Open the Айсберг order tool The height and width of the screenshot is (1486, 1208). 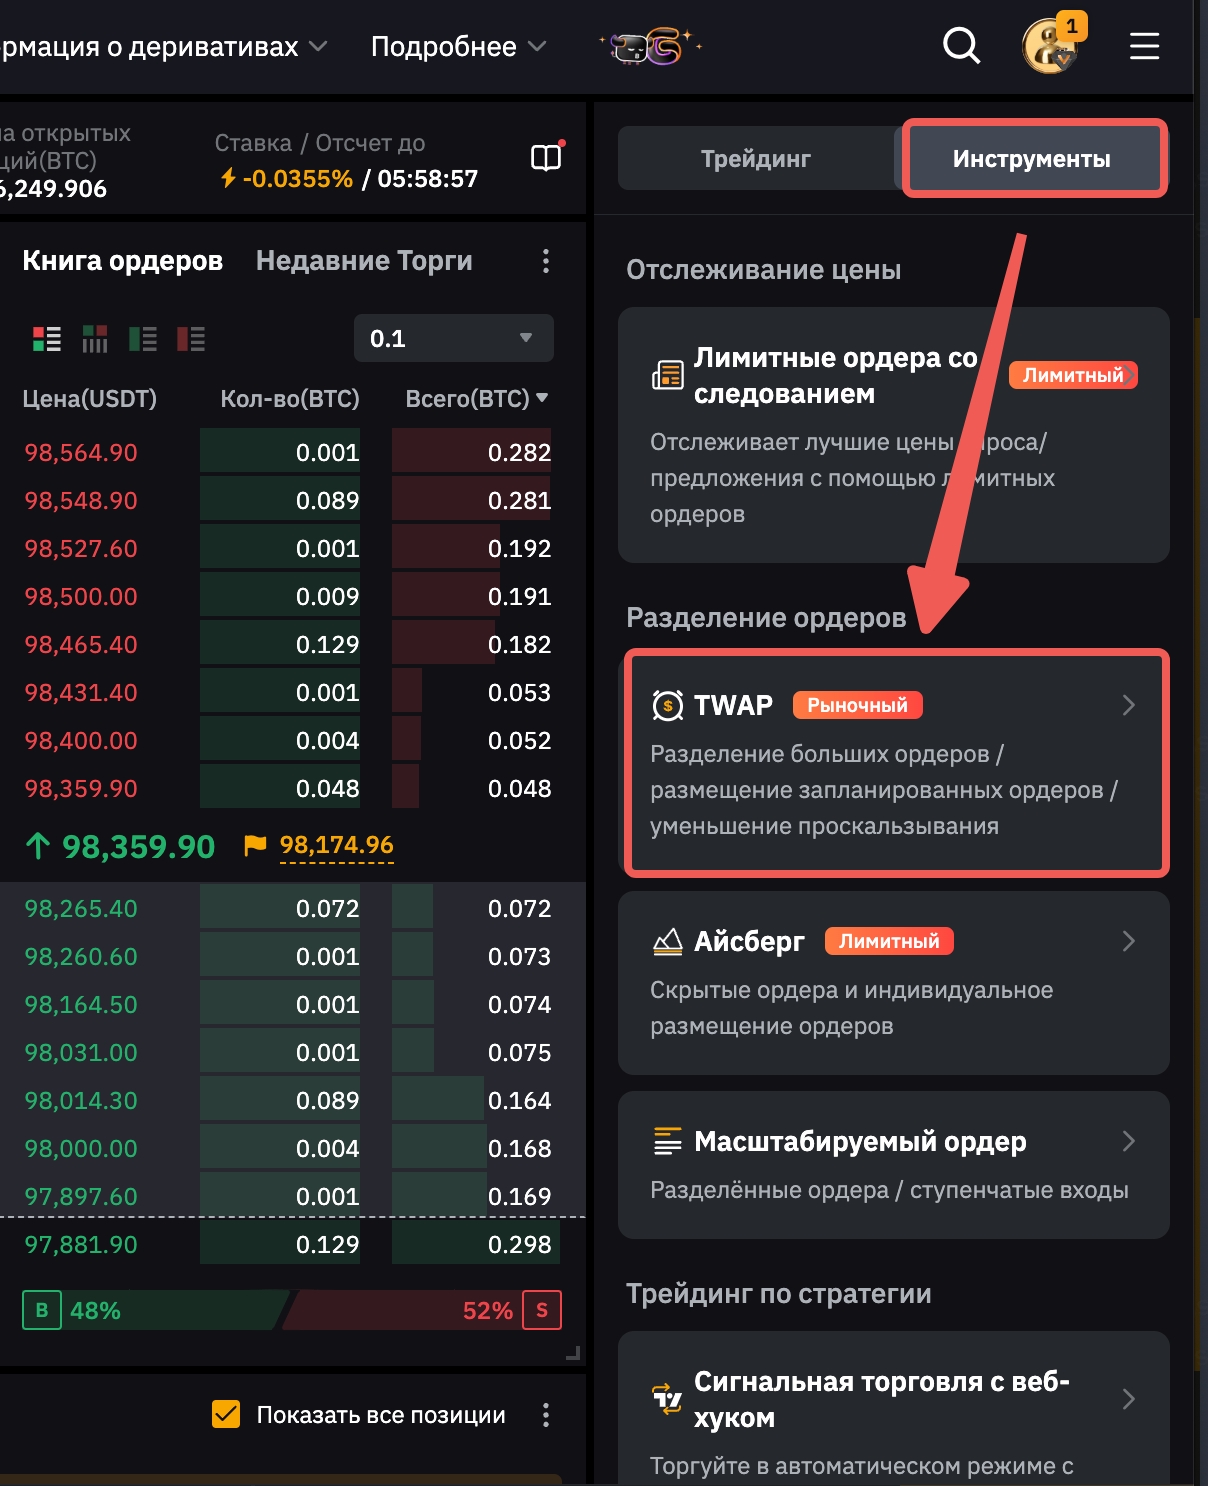893,982
